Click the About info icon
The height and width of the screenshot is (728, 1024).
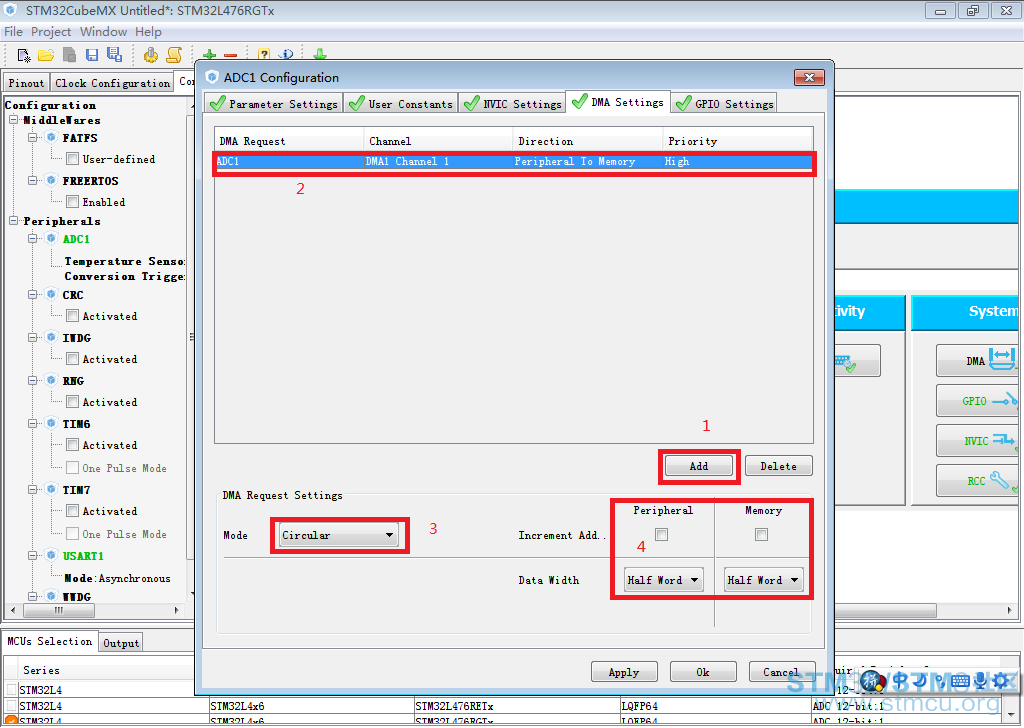(x=286, y=55)
